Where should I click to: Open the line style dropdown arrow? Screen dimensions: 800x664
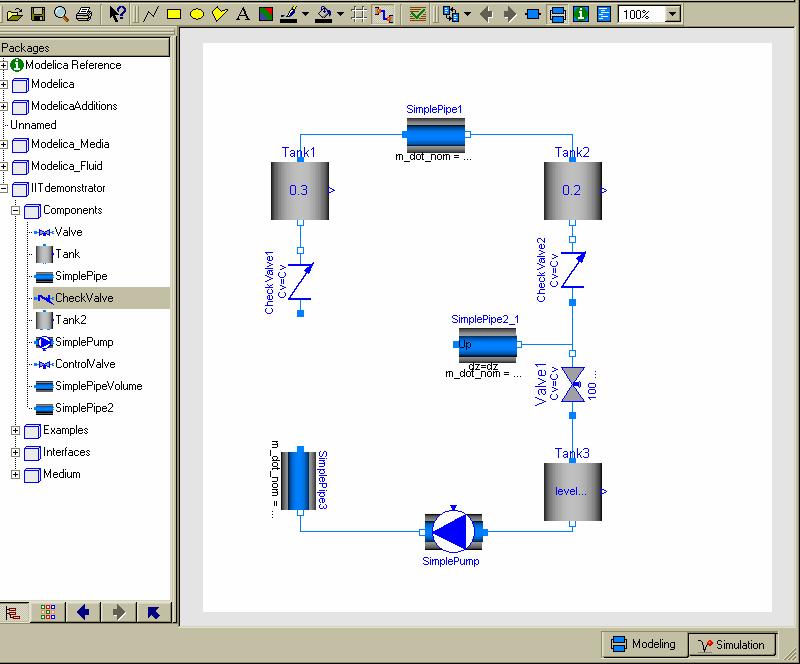305,14
